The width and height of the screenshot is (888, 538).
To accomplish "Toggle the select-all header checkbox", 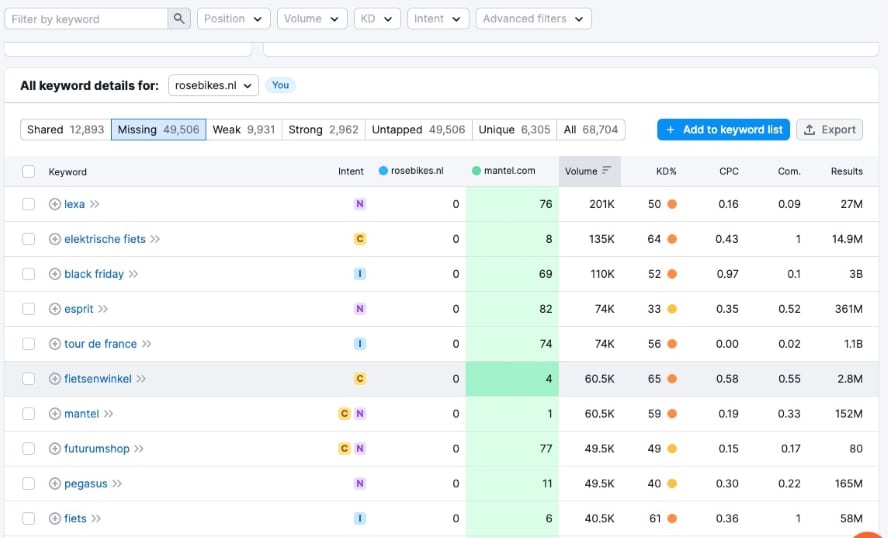I will 28,172.
